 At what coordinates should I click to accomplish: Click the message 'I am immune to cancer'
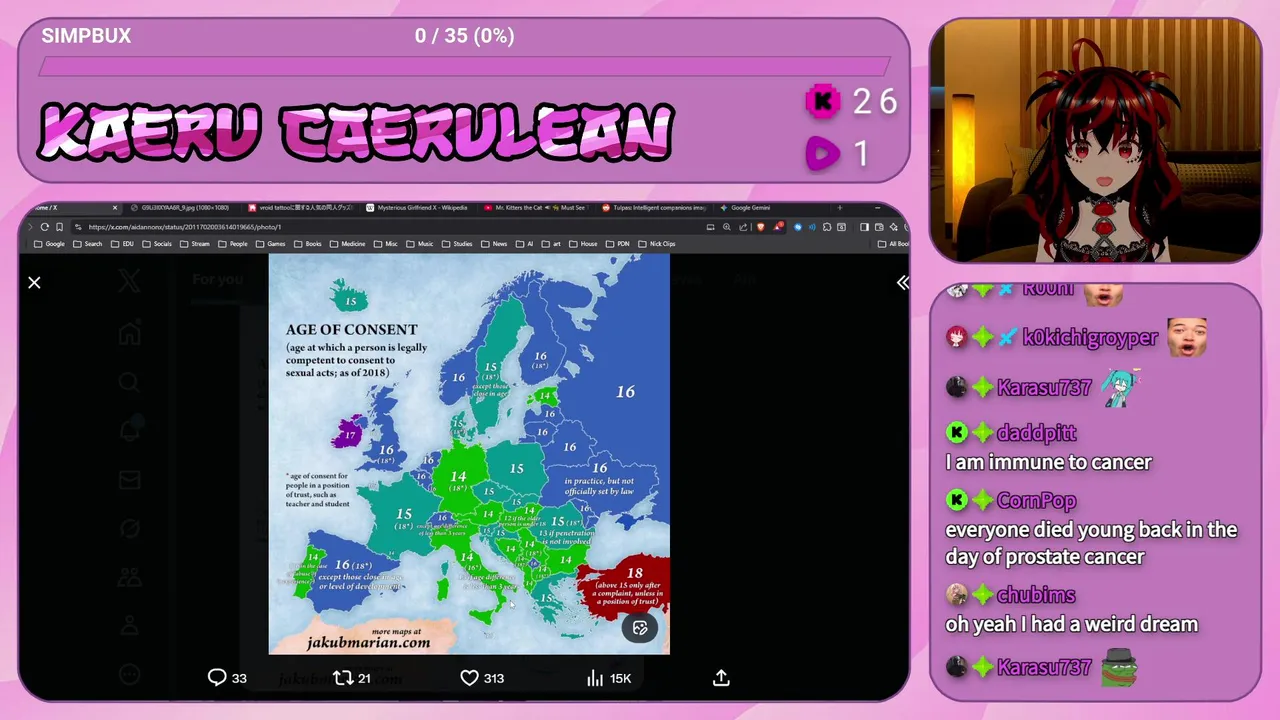[1049, 462]
